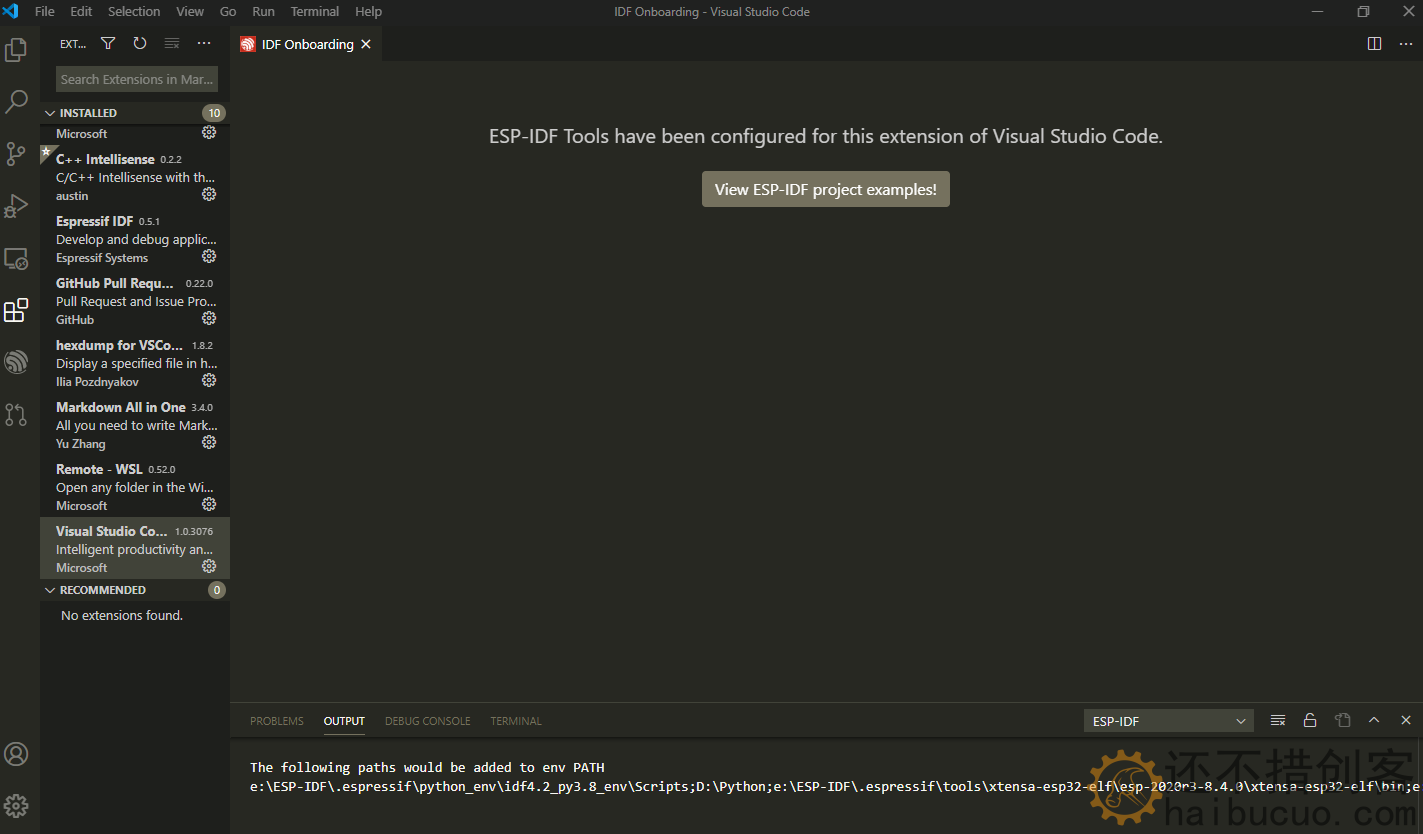Collapse the RECOMMENDED extensions section
Image resolution: width=1423 pixels, height=834 pixels.
pos(135,590)
